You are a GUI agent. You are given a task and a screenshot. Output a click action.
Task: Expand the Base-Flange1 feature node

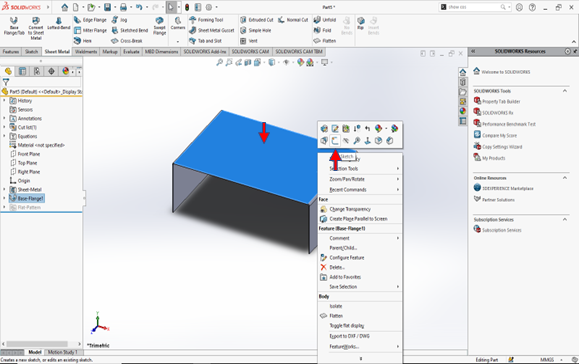pos(4,198)
